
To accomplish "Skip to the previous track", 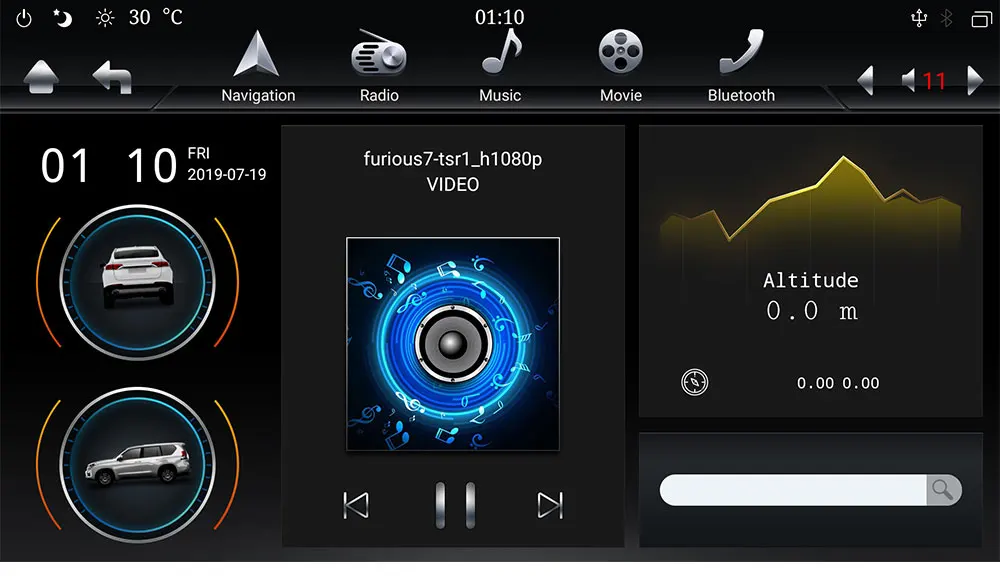I will point(356,505).
